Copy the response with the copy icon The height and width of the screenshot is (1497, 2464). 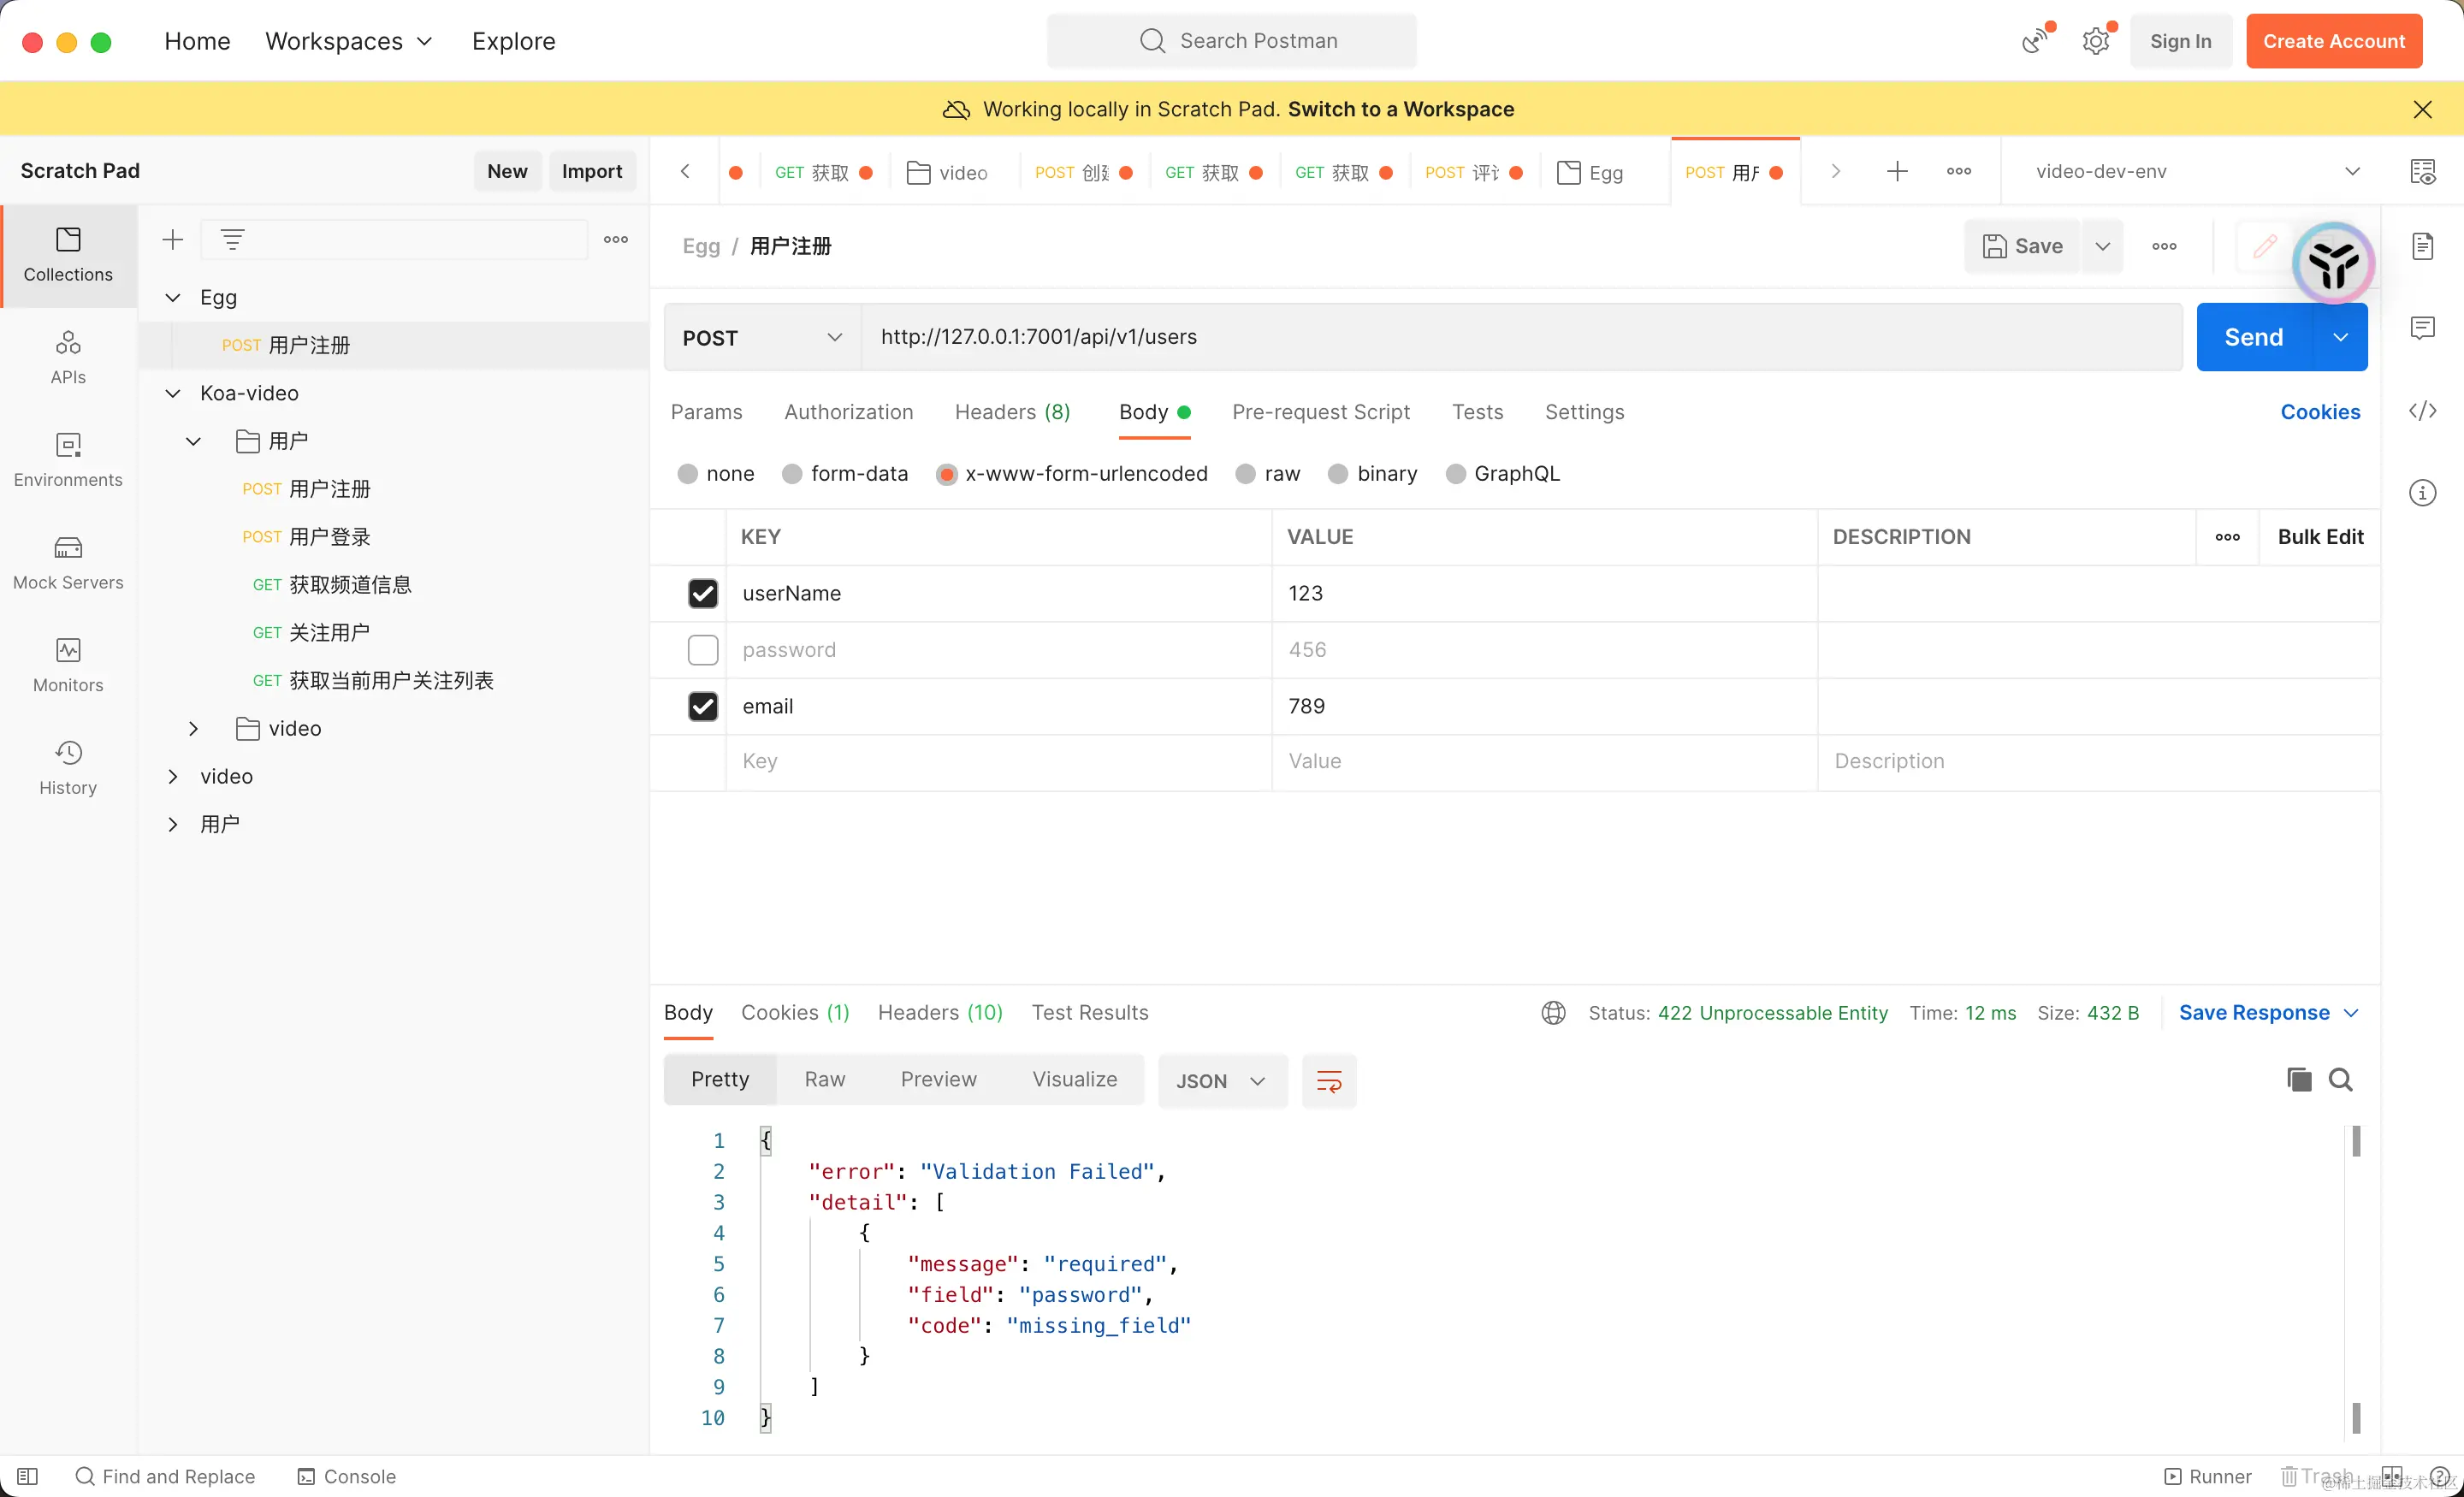pyautogui.click(x=2299, y=1080)
